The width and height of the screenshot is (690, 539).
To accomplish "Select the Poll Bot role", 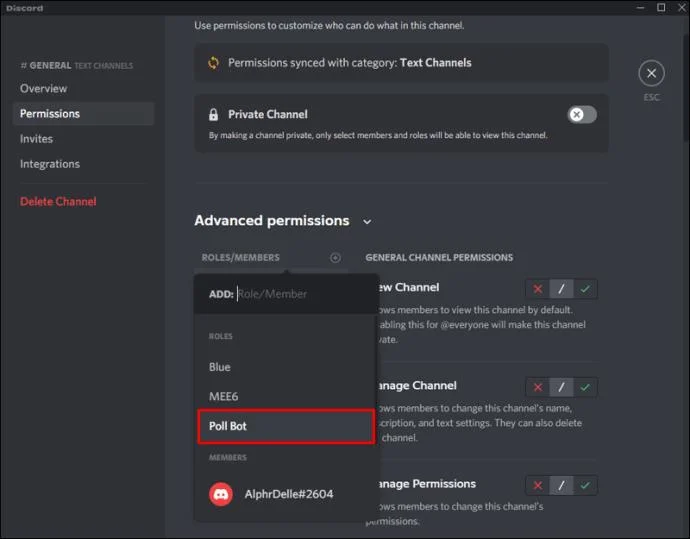I will [x=286, y=426].
